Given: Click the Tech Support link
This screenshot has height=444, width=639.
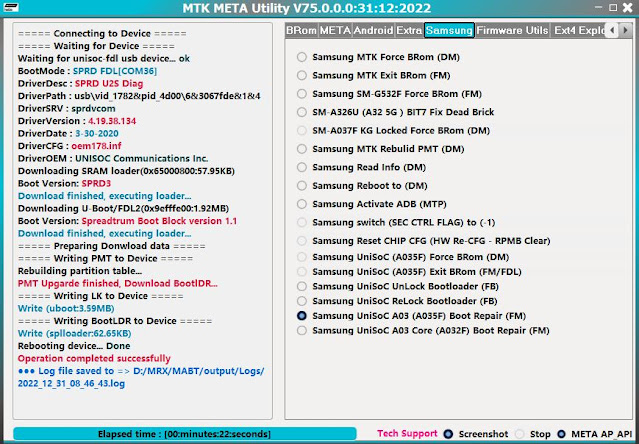Looking at the screenshot, I should [x=407, y=433].
